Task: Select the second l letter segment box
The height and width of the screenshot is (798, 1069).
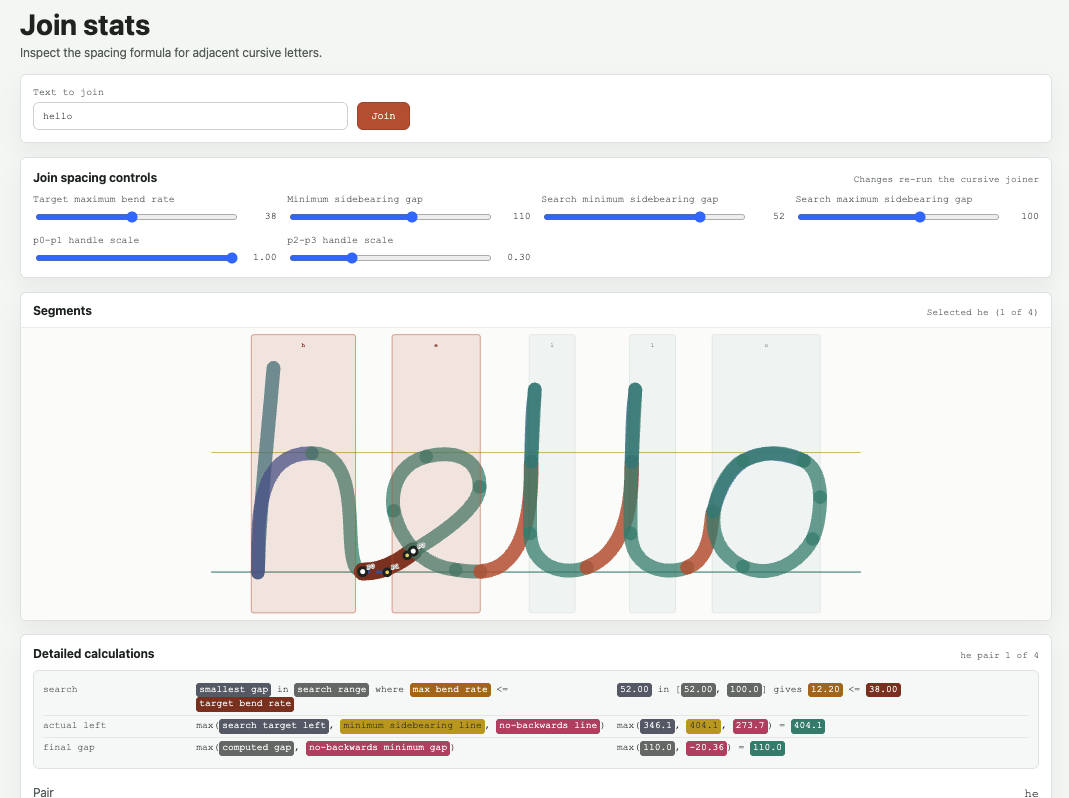Action: [652, 473]
